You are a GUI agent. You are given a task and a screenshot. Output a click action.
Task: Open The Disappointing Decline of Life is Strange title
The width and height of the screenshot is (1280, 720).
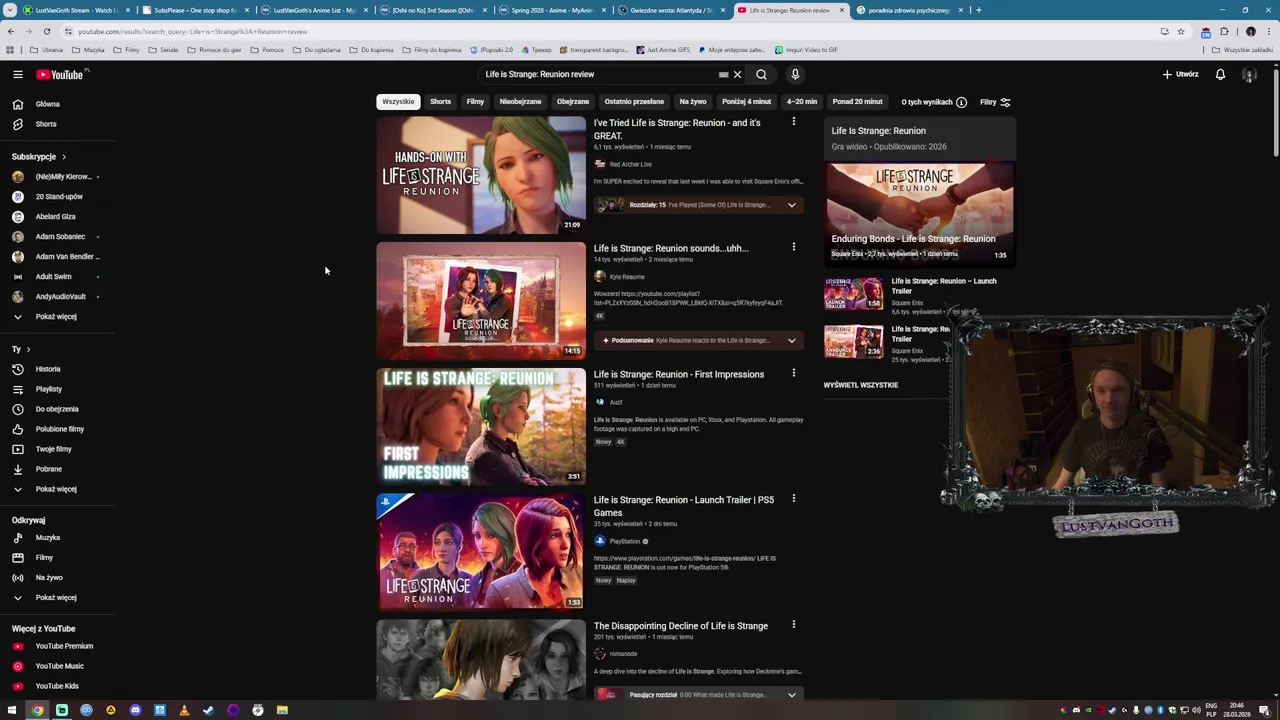681,626
